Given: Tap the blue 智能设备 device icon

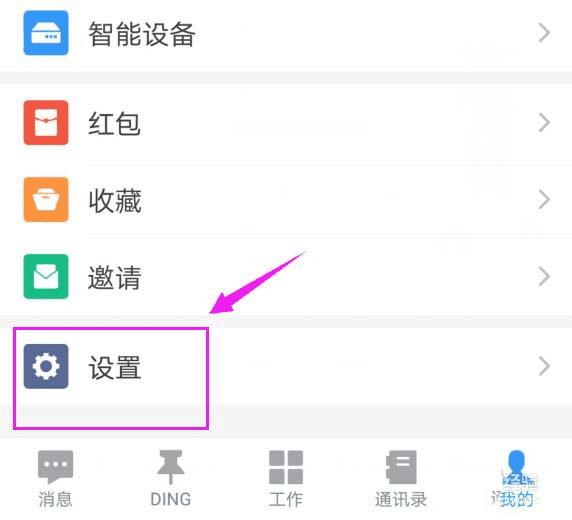Looking at the screenshot, I should [x=46, y=33].
